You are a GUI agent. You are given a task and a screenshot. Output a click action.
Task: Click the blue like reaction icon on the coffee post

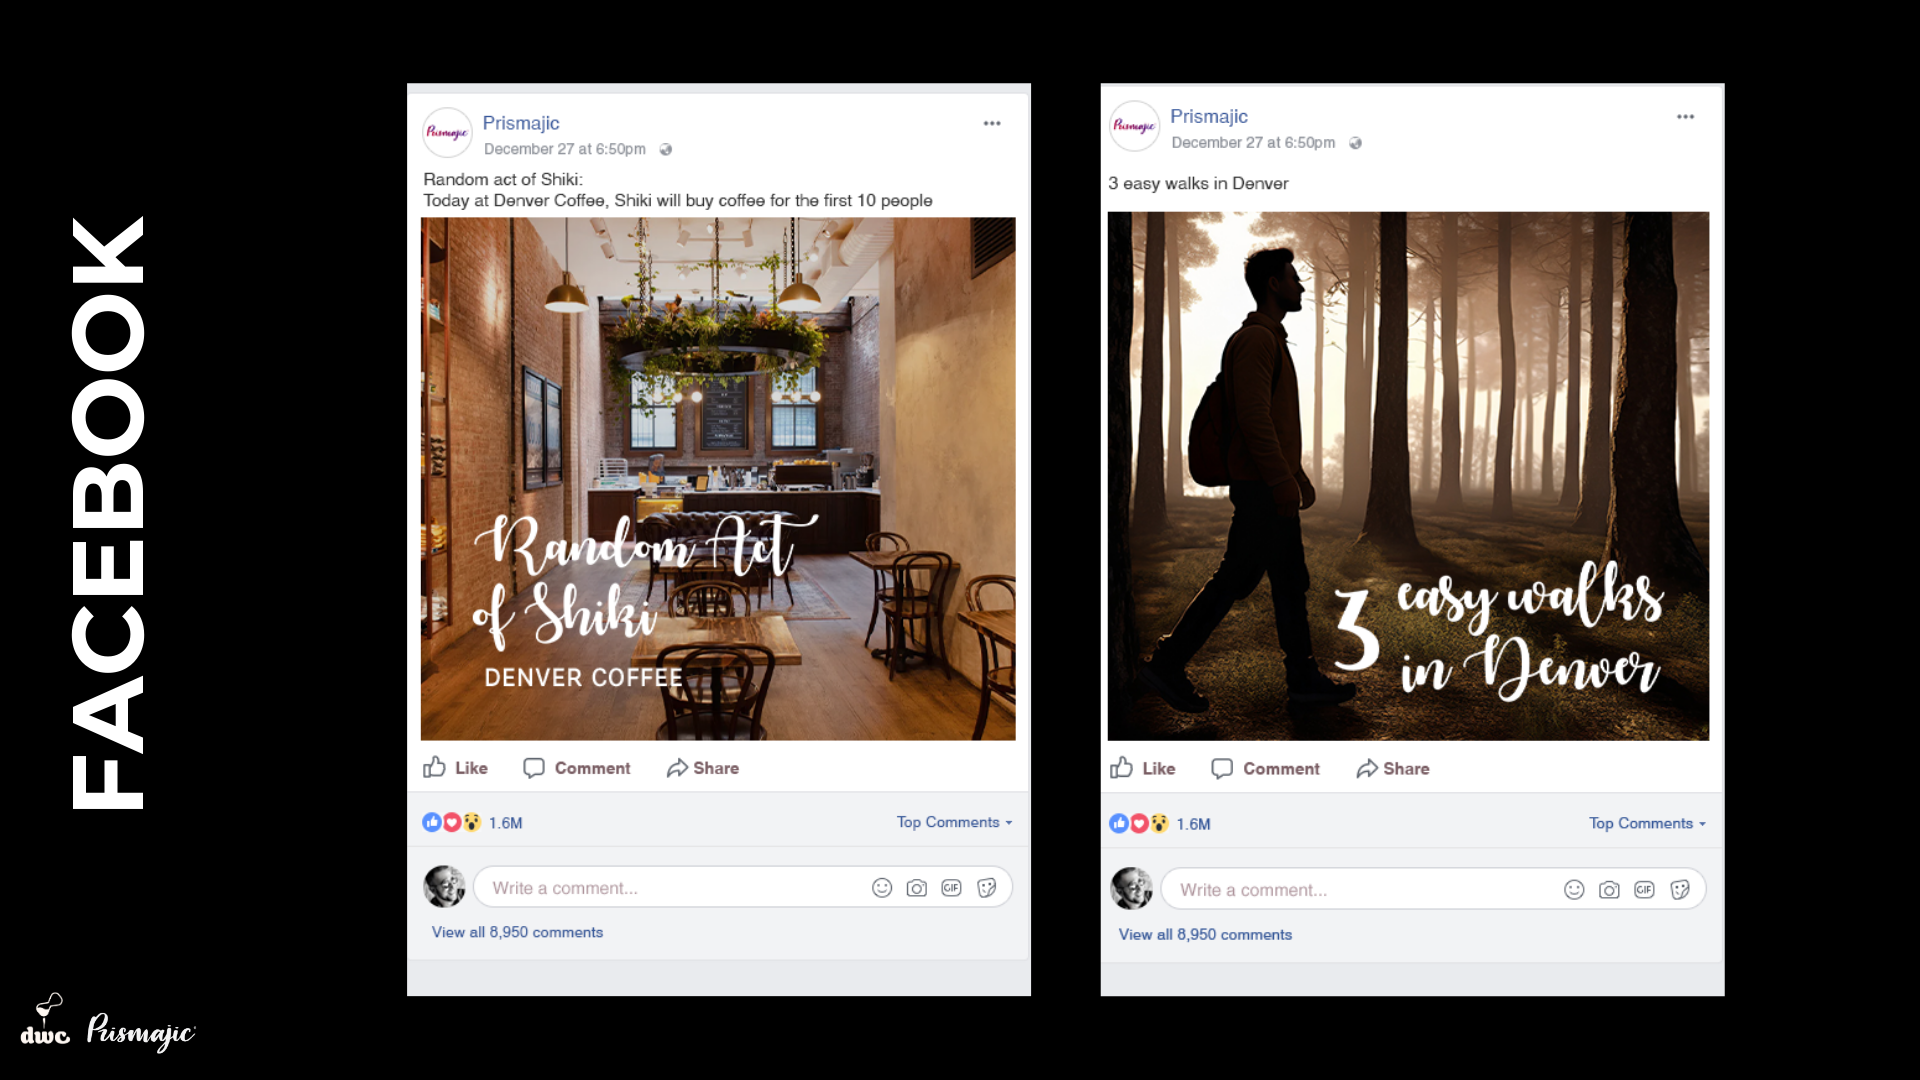click(x=432, y=822)
